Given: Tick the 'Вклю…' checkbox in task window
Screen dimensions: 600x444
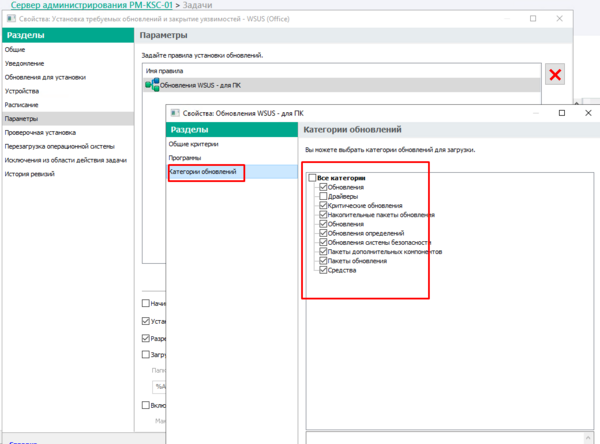Looking at the screenshot, I should pos(146,405).
